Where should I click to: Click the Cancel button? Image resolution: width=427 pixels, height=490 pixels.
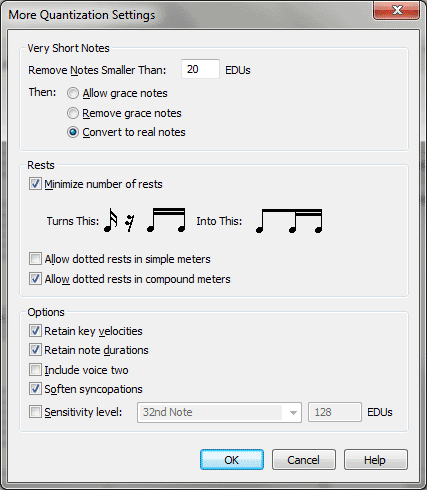[x=304, y=460]
